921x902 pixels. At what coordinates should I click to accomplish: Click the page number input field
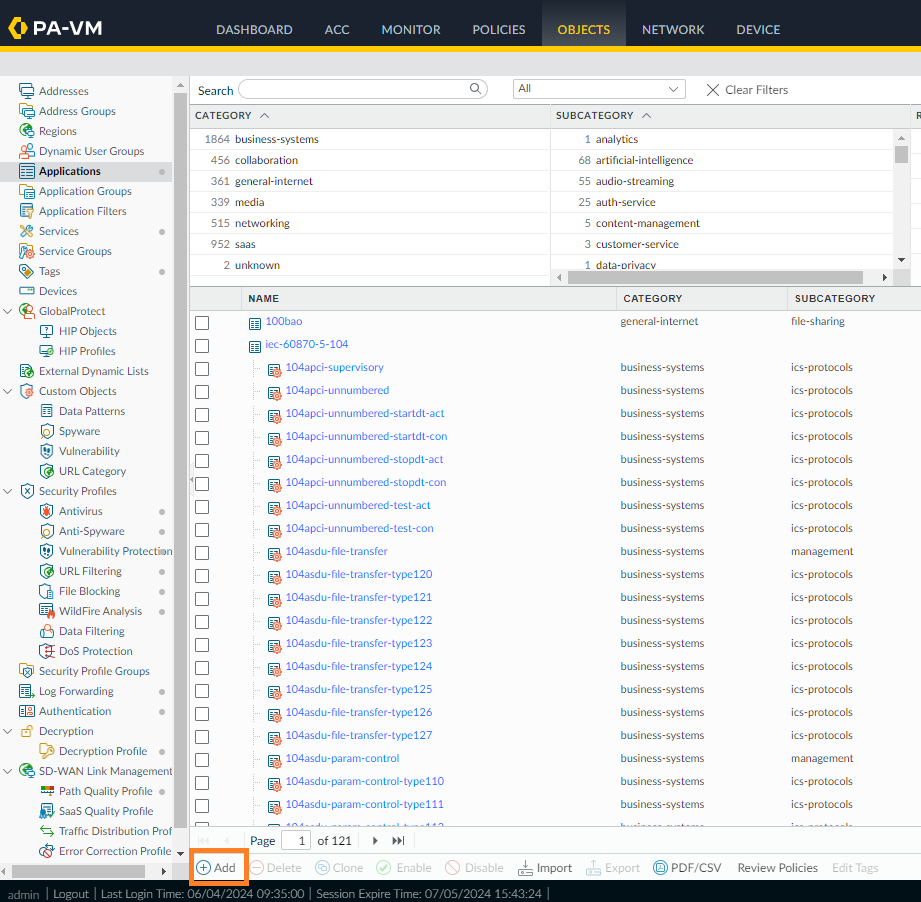pos(296,841)
